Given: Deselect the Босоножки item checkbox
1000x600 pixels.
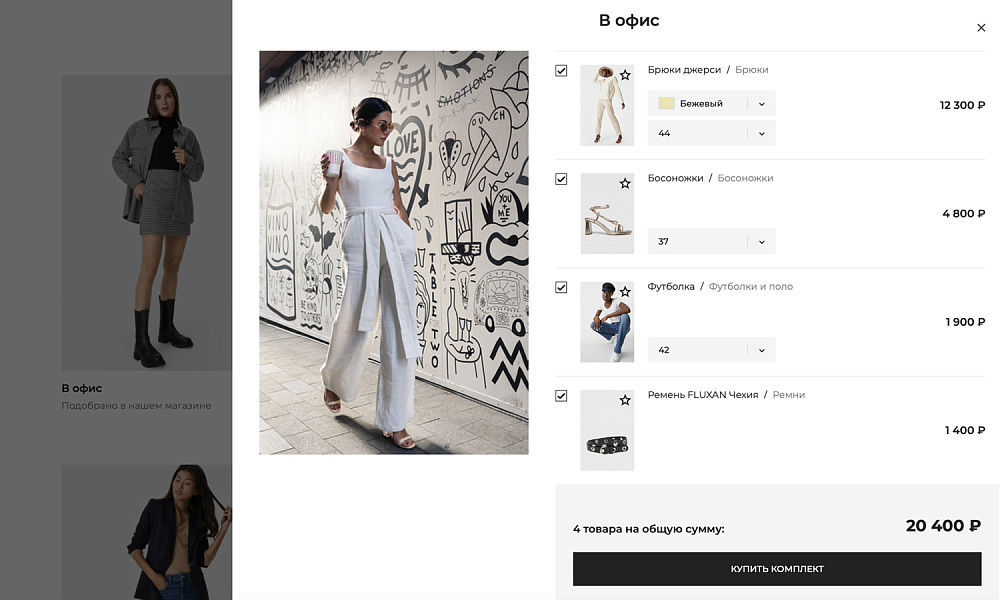Looking at the screenshot, I should [x=561, y=179].
